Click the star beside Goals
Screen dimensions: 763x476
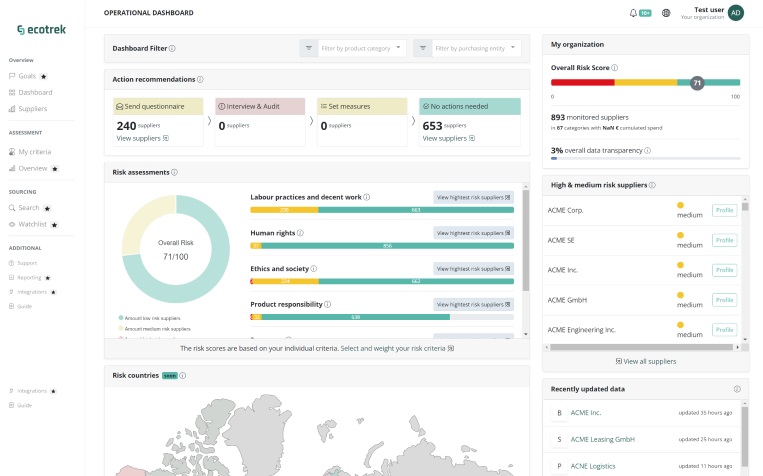43,76
